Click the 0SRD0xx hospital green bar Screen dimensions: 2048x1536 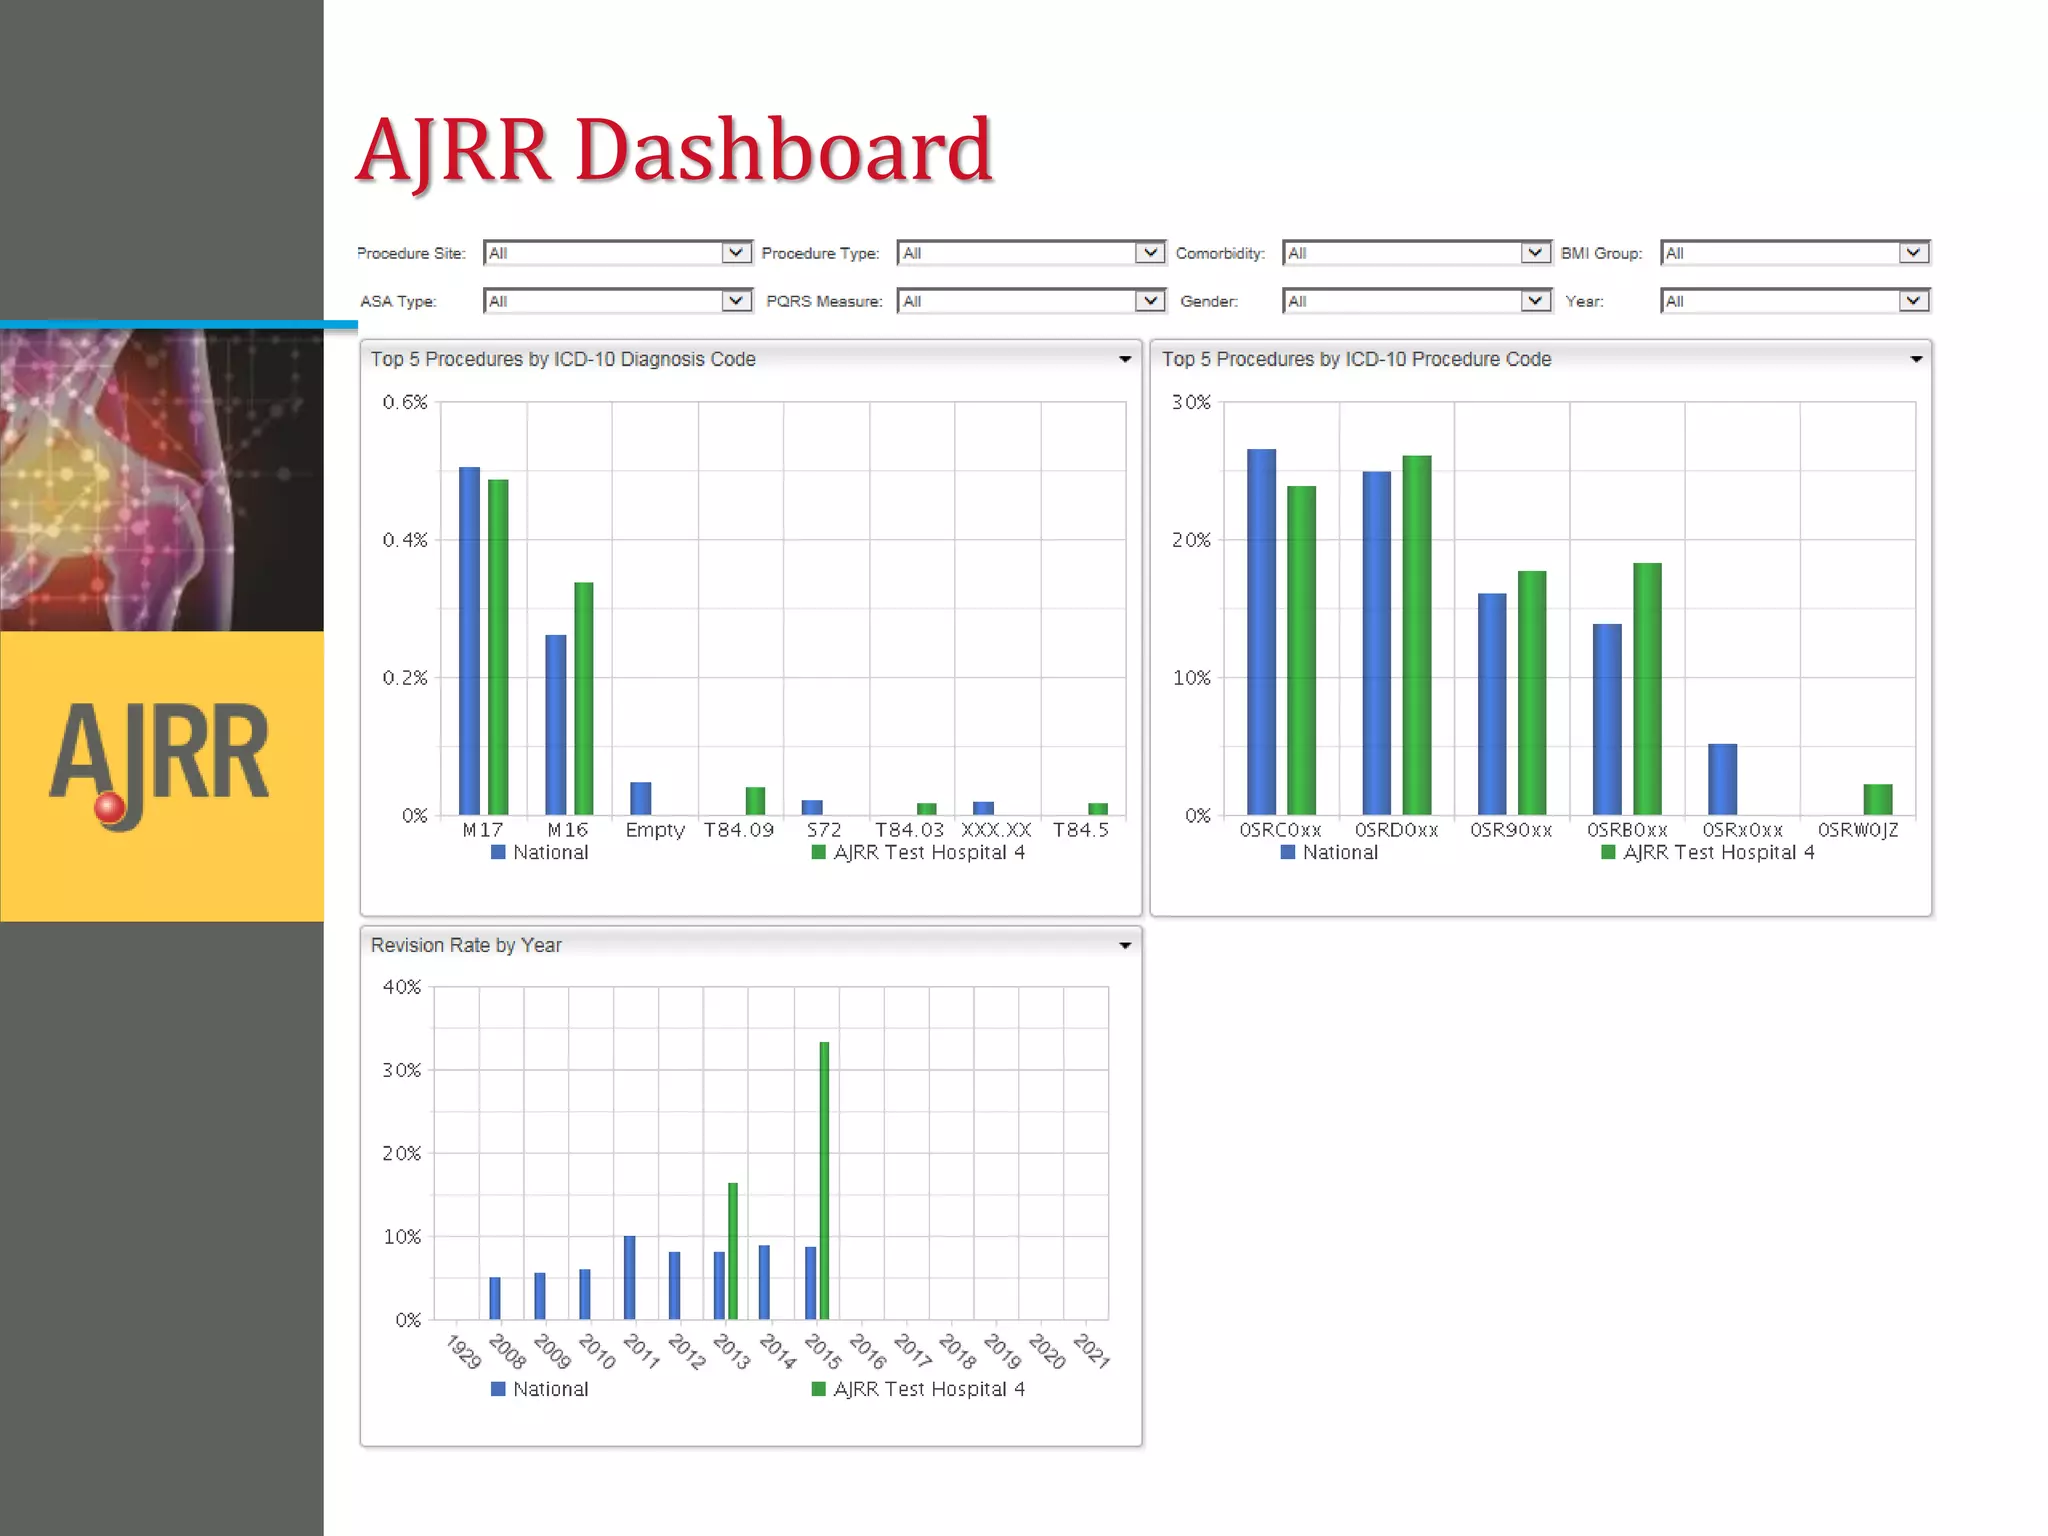pyautogui.click(x=1417, y=635)
